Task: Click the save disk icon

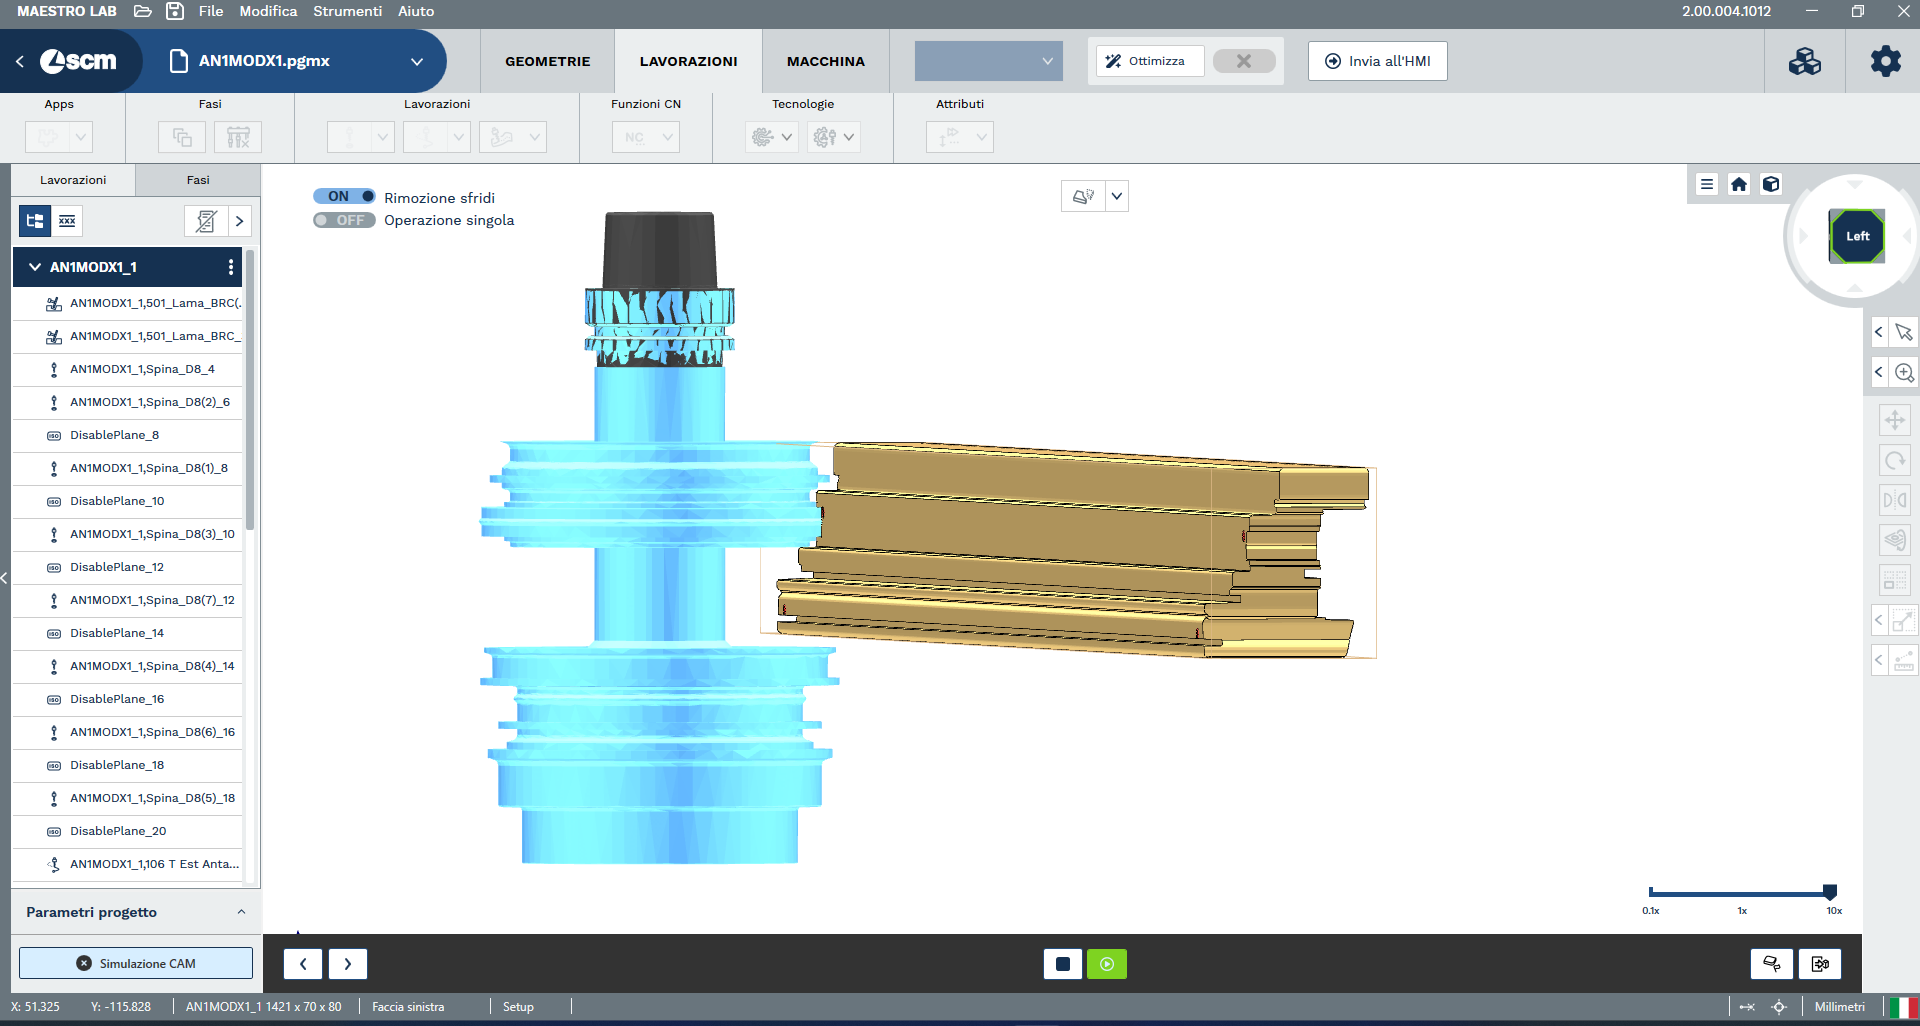Action: pyautogui.click(x=175, y=11)
